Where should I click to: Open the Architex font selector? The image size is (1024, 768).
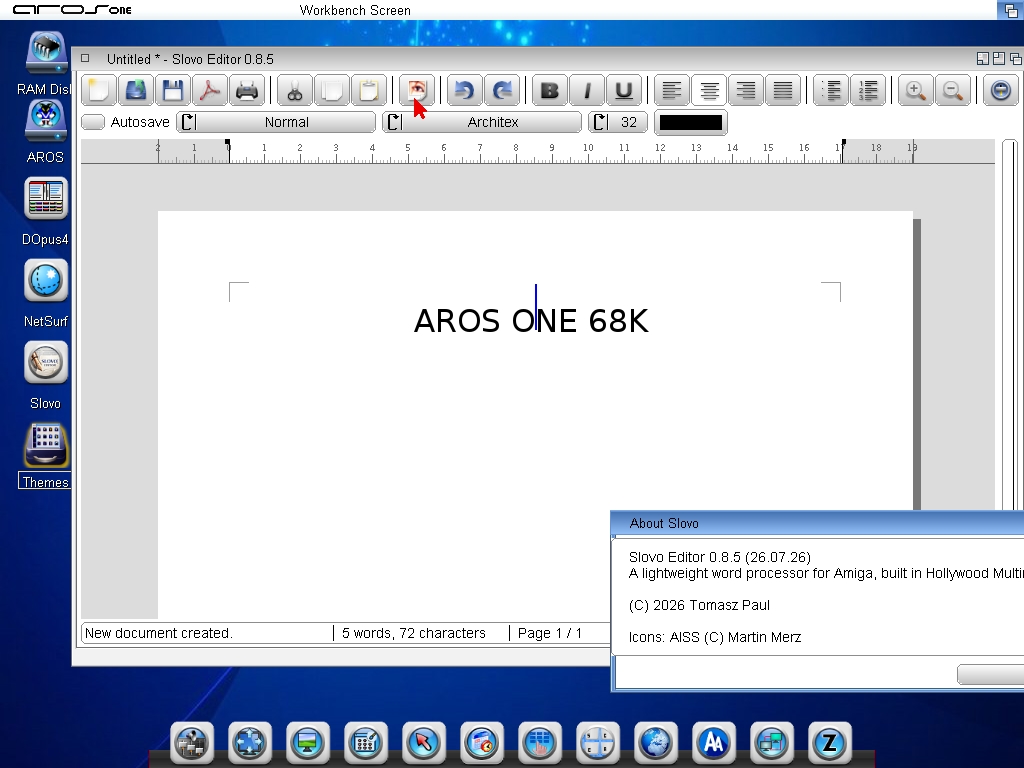tap(482, 122)
